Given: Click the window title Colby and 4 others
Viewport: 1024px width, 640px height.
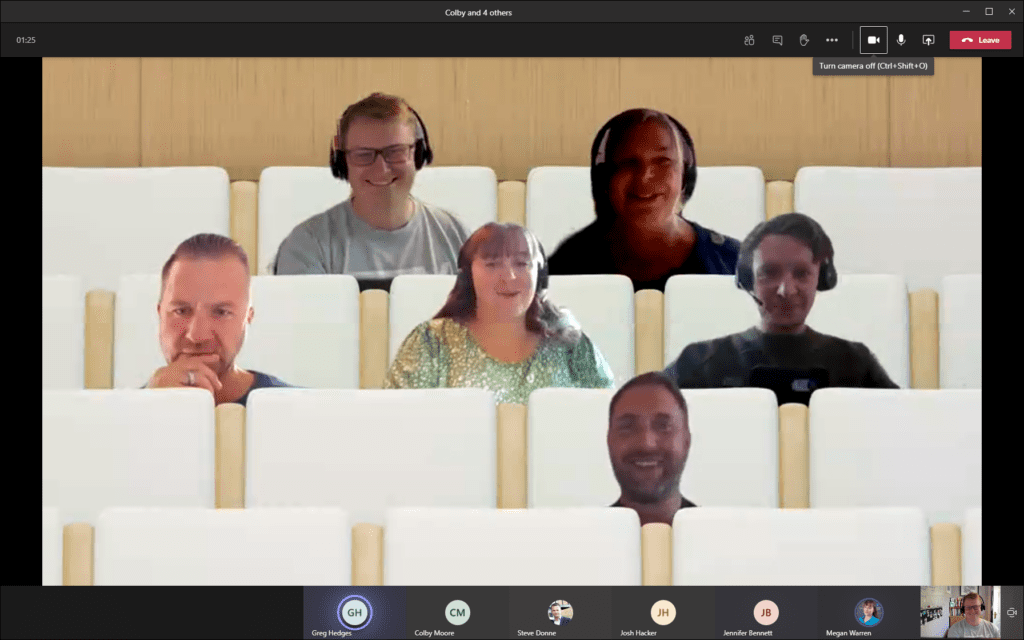Looking at the screenshot, I should [x=479, y=12].
